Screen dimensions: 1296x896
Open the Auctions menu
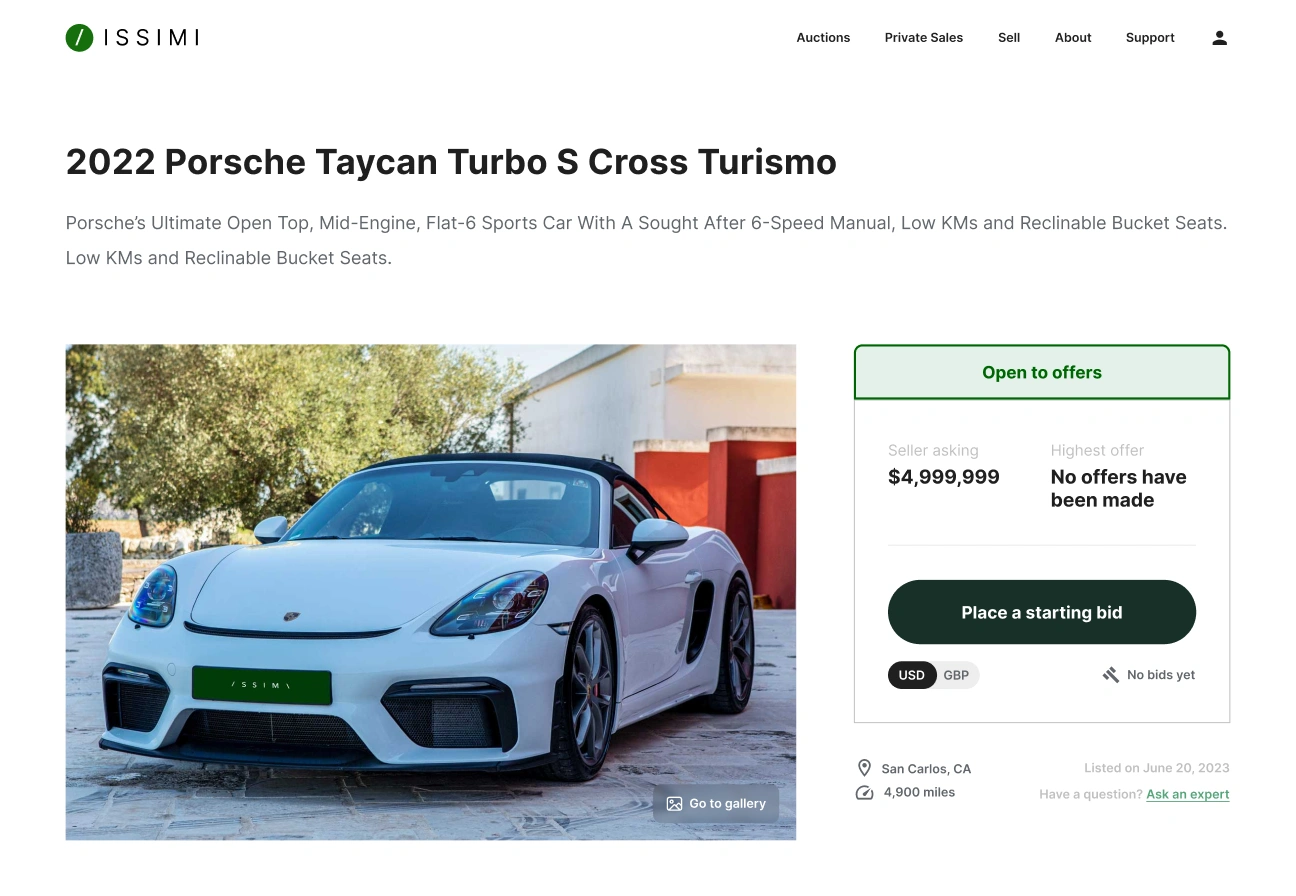click(823, 38)
